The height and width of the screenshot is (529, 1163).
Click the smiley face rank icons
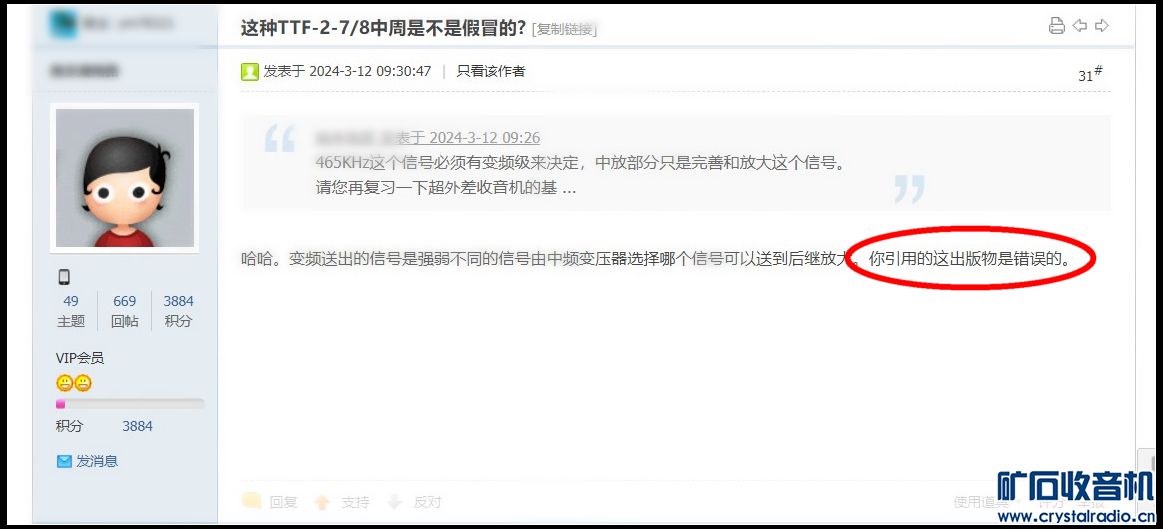click(74, 383)
